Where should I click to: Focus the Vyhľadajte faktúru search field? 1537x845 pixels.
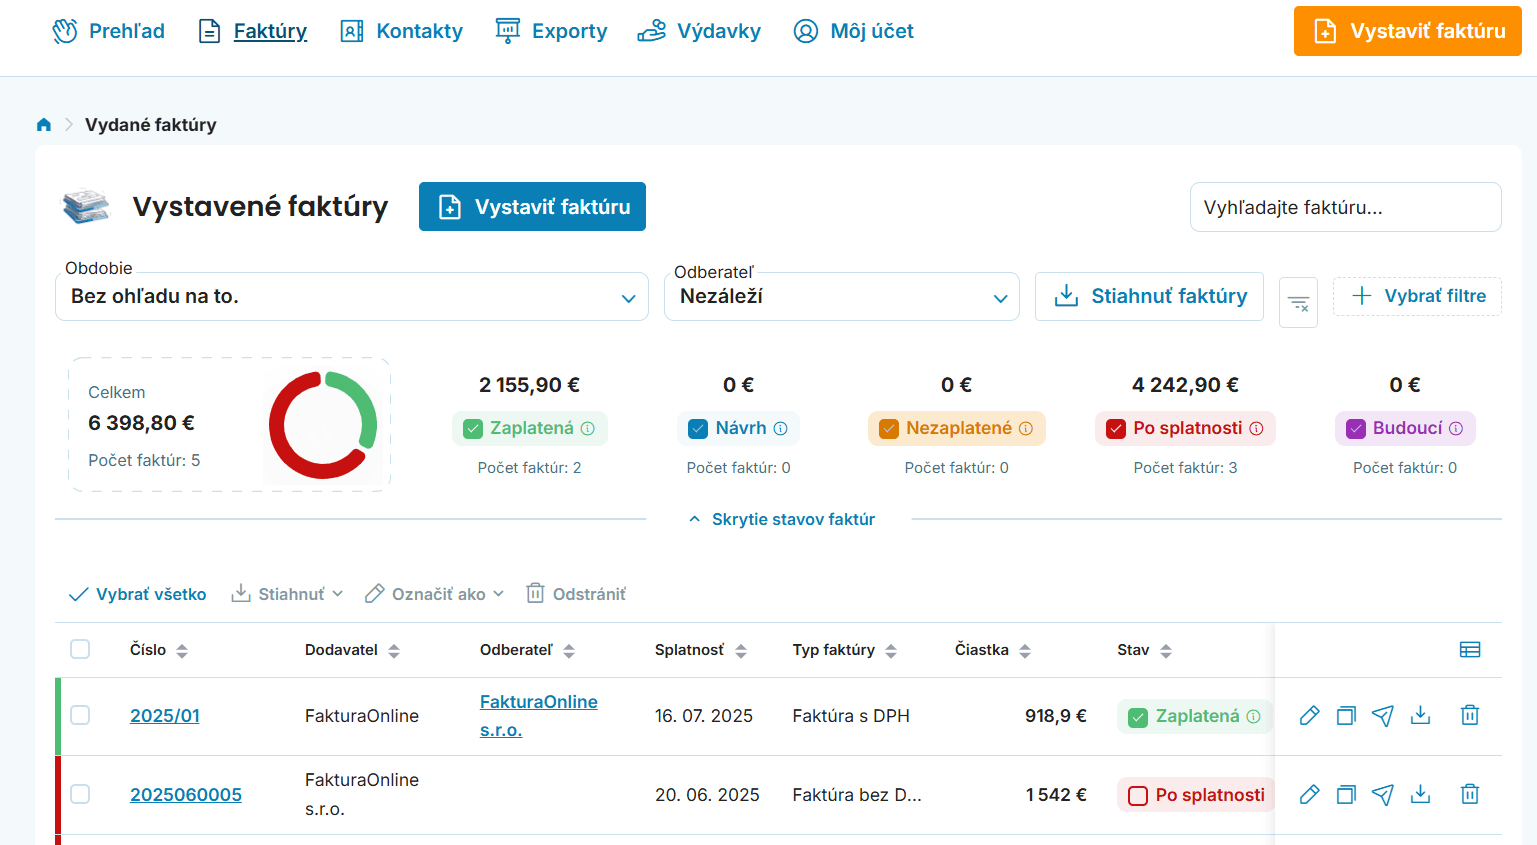click(1345, 207)
